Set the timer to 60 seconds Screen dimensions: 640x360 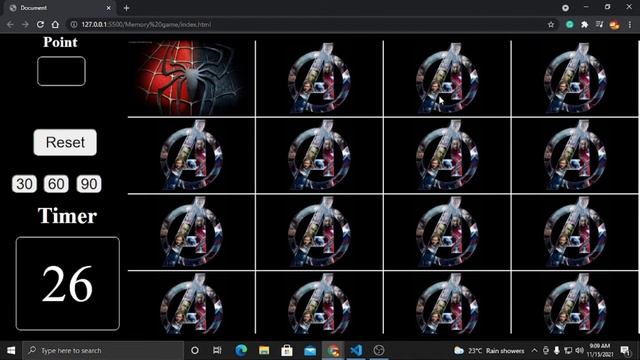(x=56, y=184)
